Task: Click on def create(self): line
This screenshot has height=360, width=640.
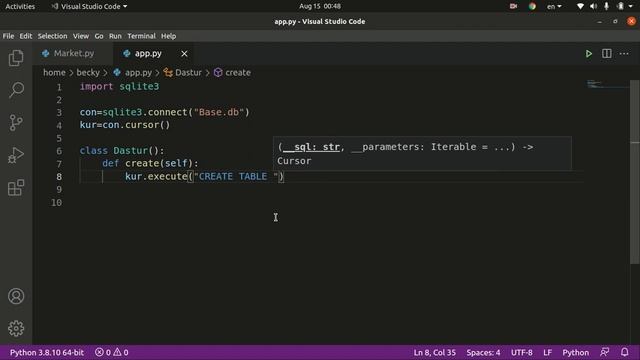Action: [150, 163]
